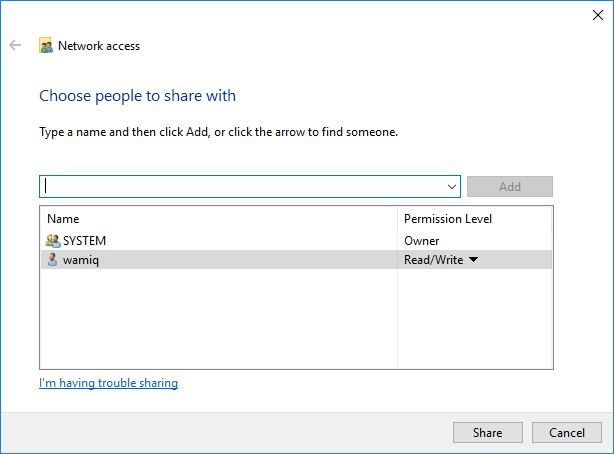This screenshot has width=614, height=454.
Task: Click the Owner permission for SYSTEM
Action: [421, 241]
